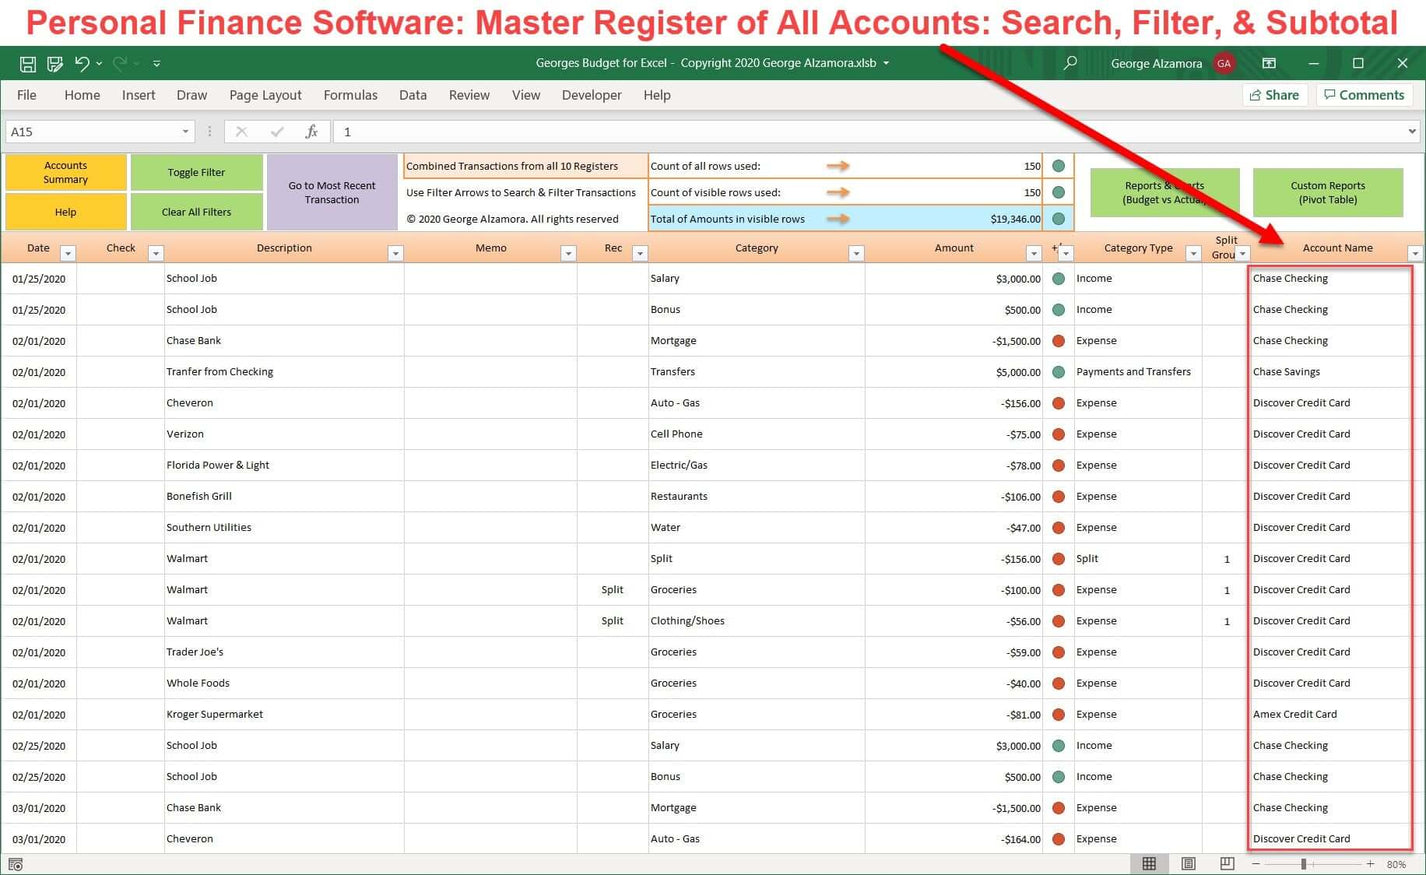Screen dimensions: 1426x875
Task: Switch to the Developer ribbon tab
Action: [x=591, y=95]
